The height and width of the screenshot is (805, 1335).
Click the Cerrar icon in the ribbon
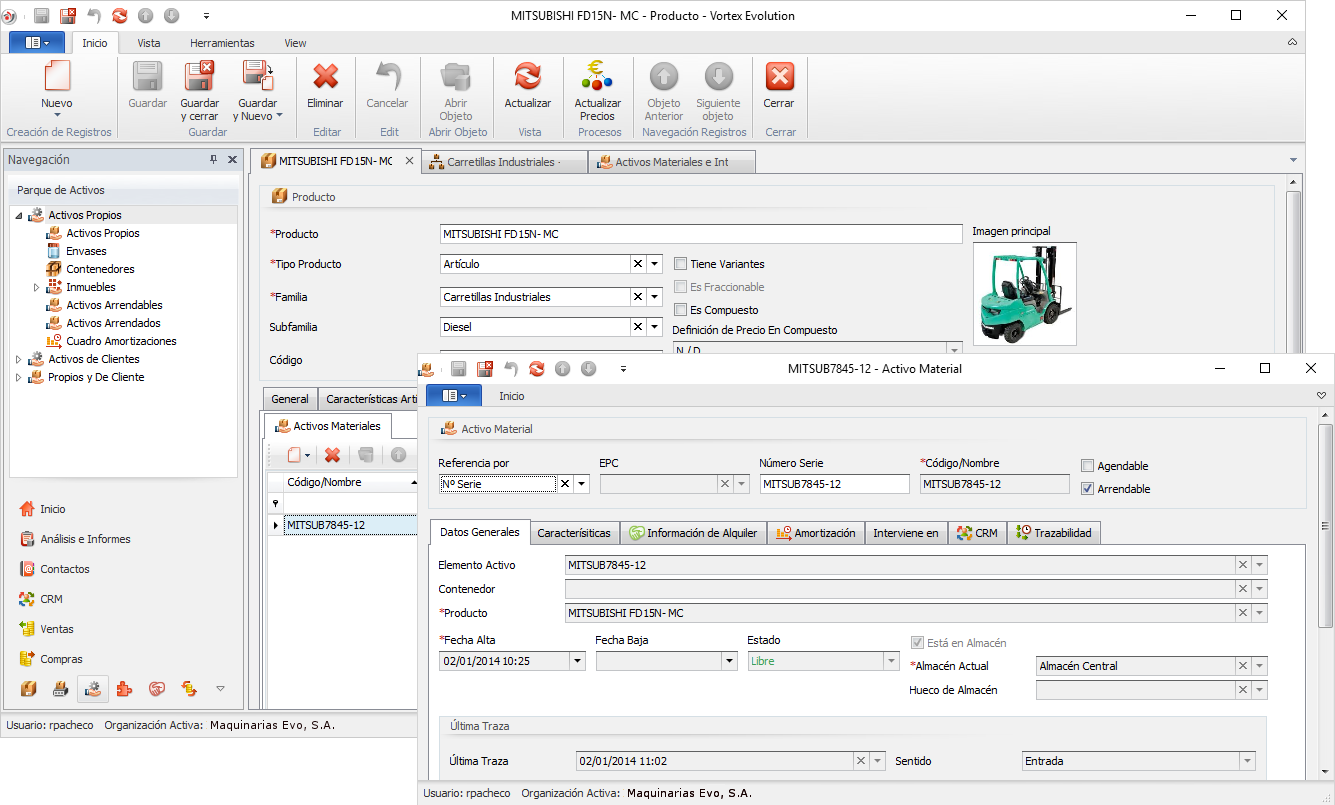(x=779, y=76)
